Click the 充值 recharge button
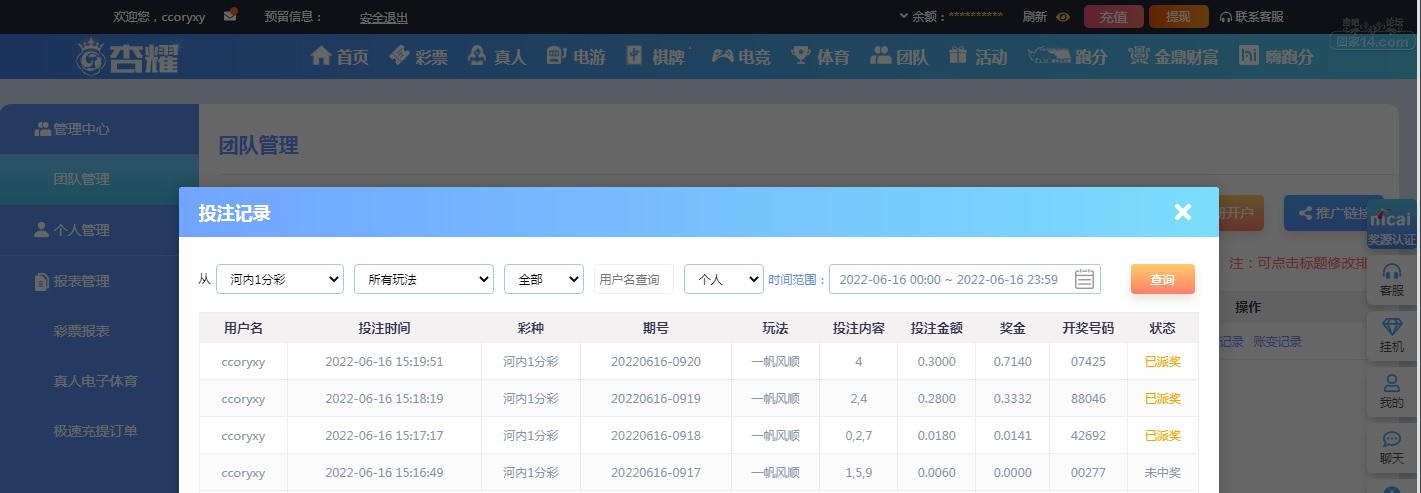This screenshot has height=493, width=1421. click(x=1113, y=17)
